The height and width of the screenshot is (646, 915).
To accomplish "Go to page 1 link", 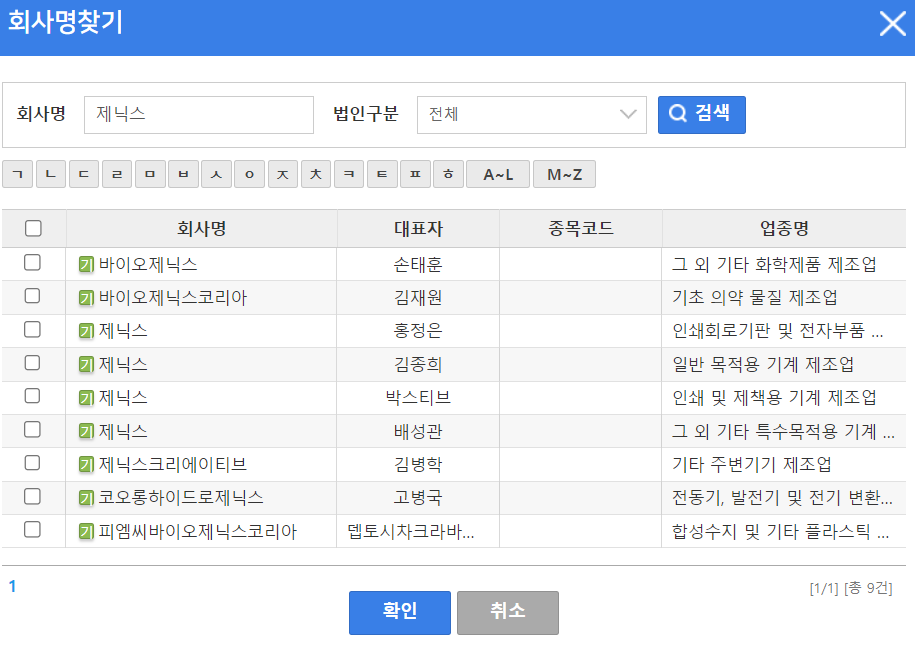I will pos(12,586).
